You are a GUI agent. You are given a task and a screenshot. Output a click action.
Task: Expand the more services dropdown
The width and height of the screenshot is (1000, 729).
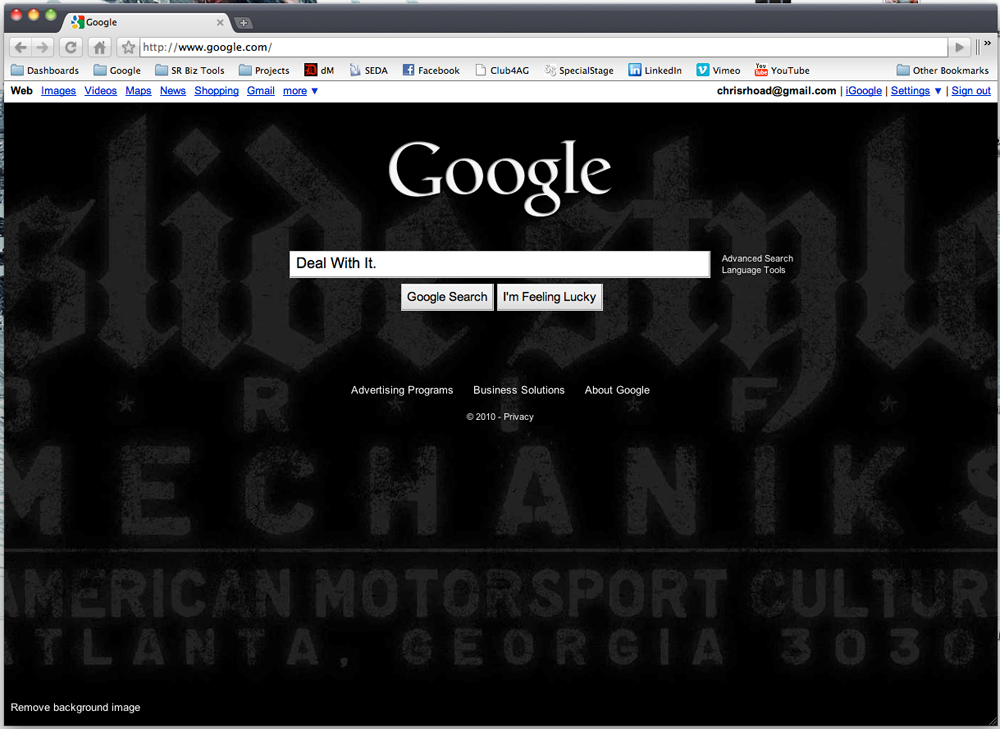[300, 91]
